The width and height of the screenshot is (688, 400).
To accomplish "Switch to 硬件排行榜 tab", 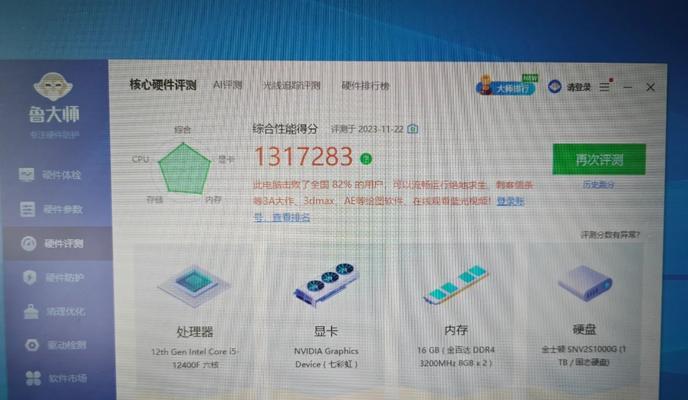I will 366,86.
